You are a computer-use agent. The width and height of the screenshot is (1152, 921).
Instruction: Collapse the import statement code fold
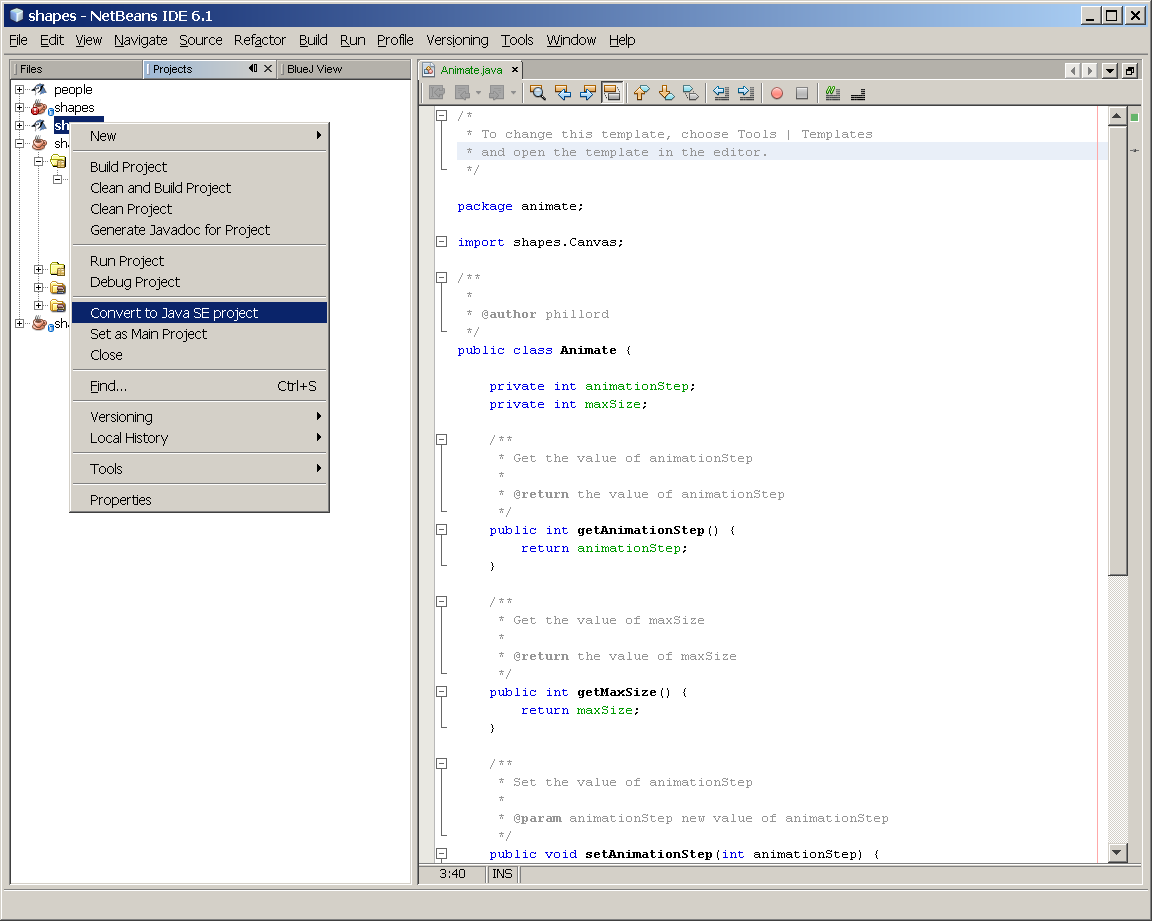click(x=441, y=242)
